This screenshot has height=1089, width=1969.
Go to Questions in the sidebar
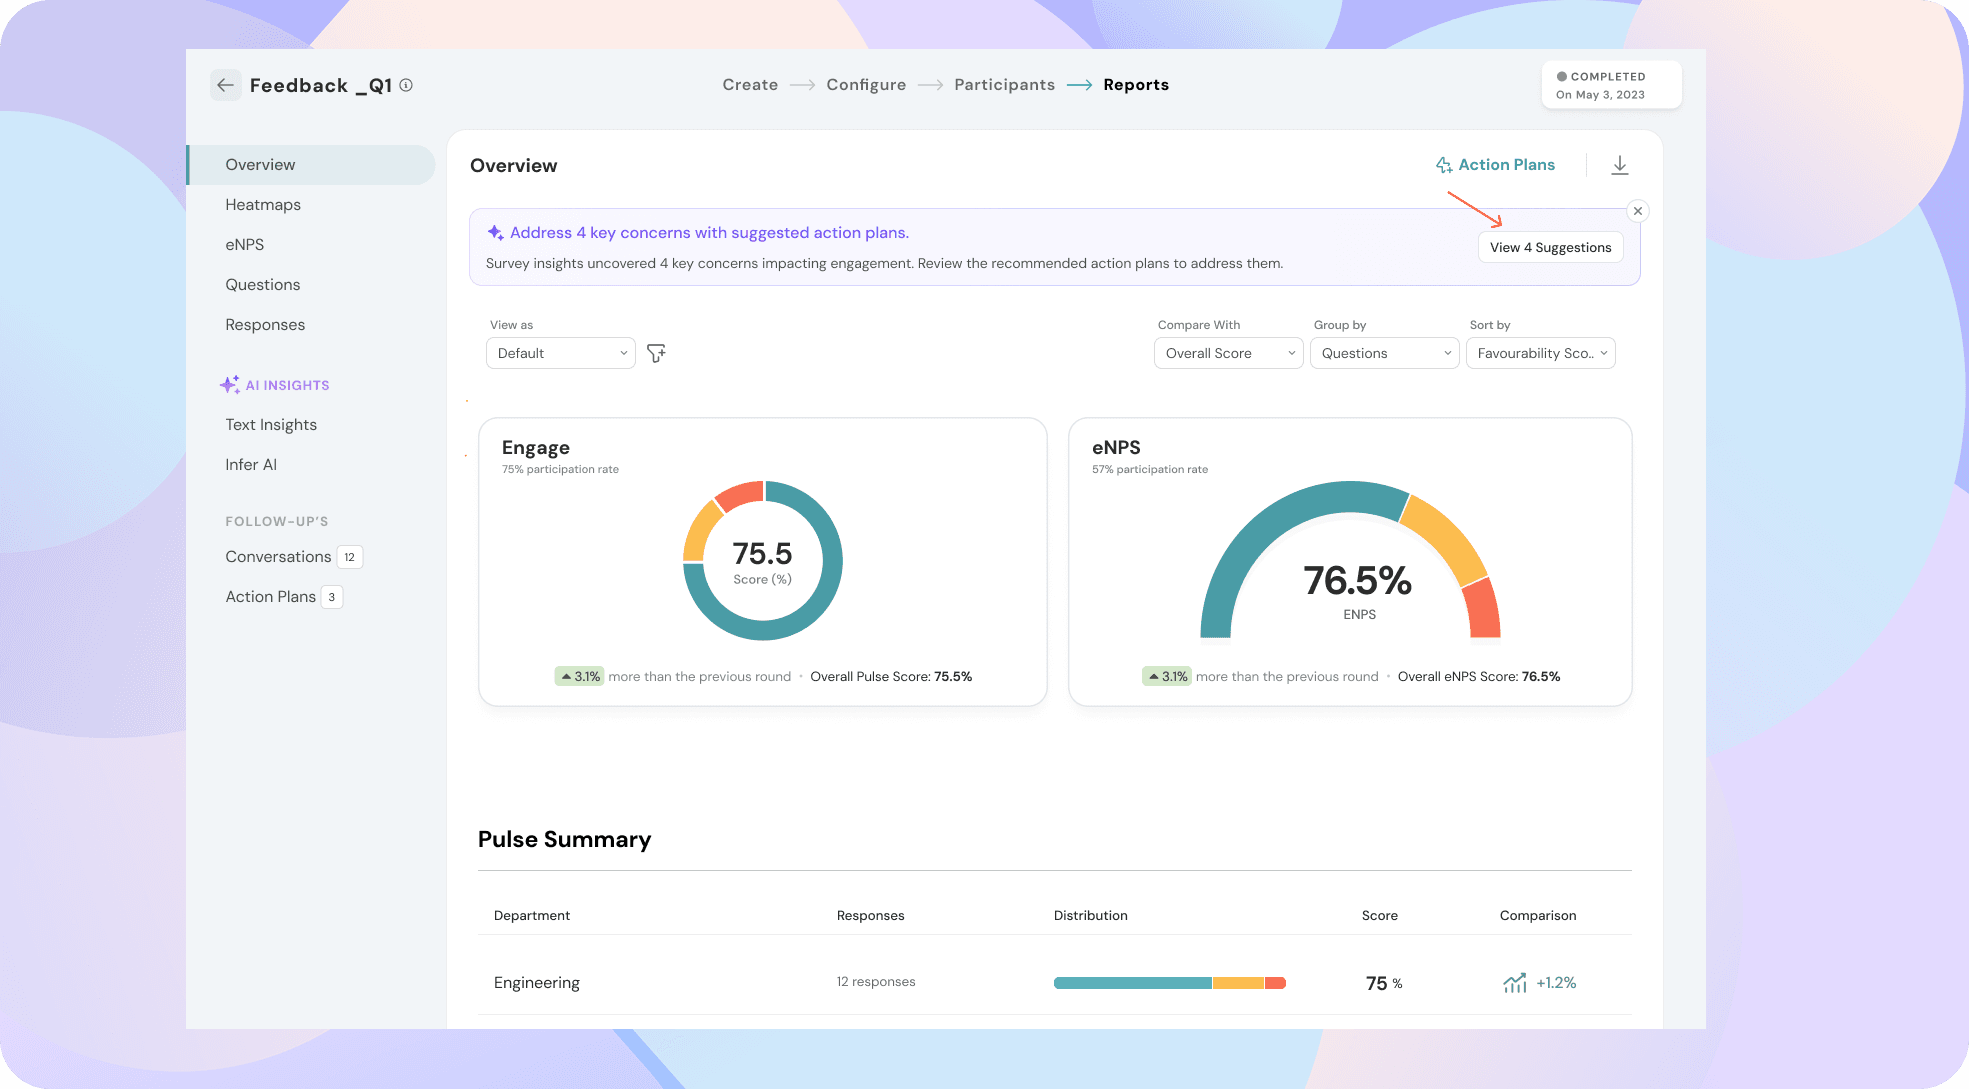coord(263,285)
